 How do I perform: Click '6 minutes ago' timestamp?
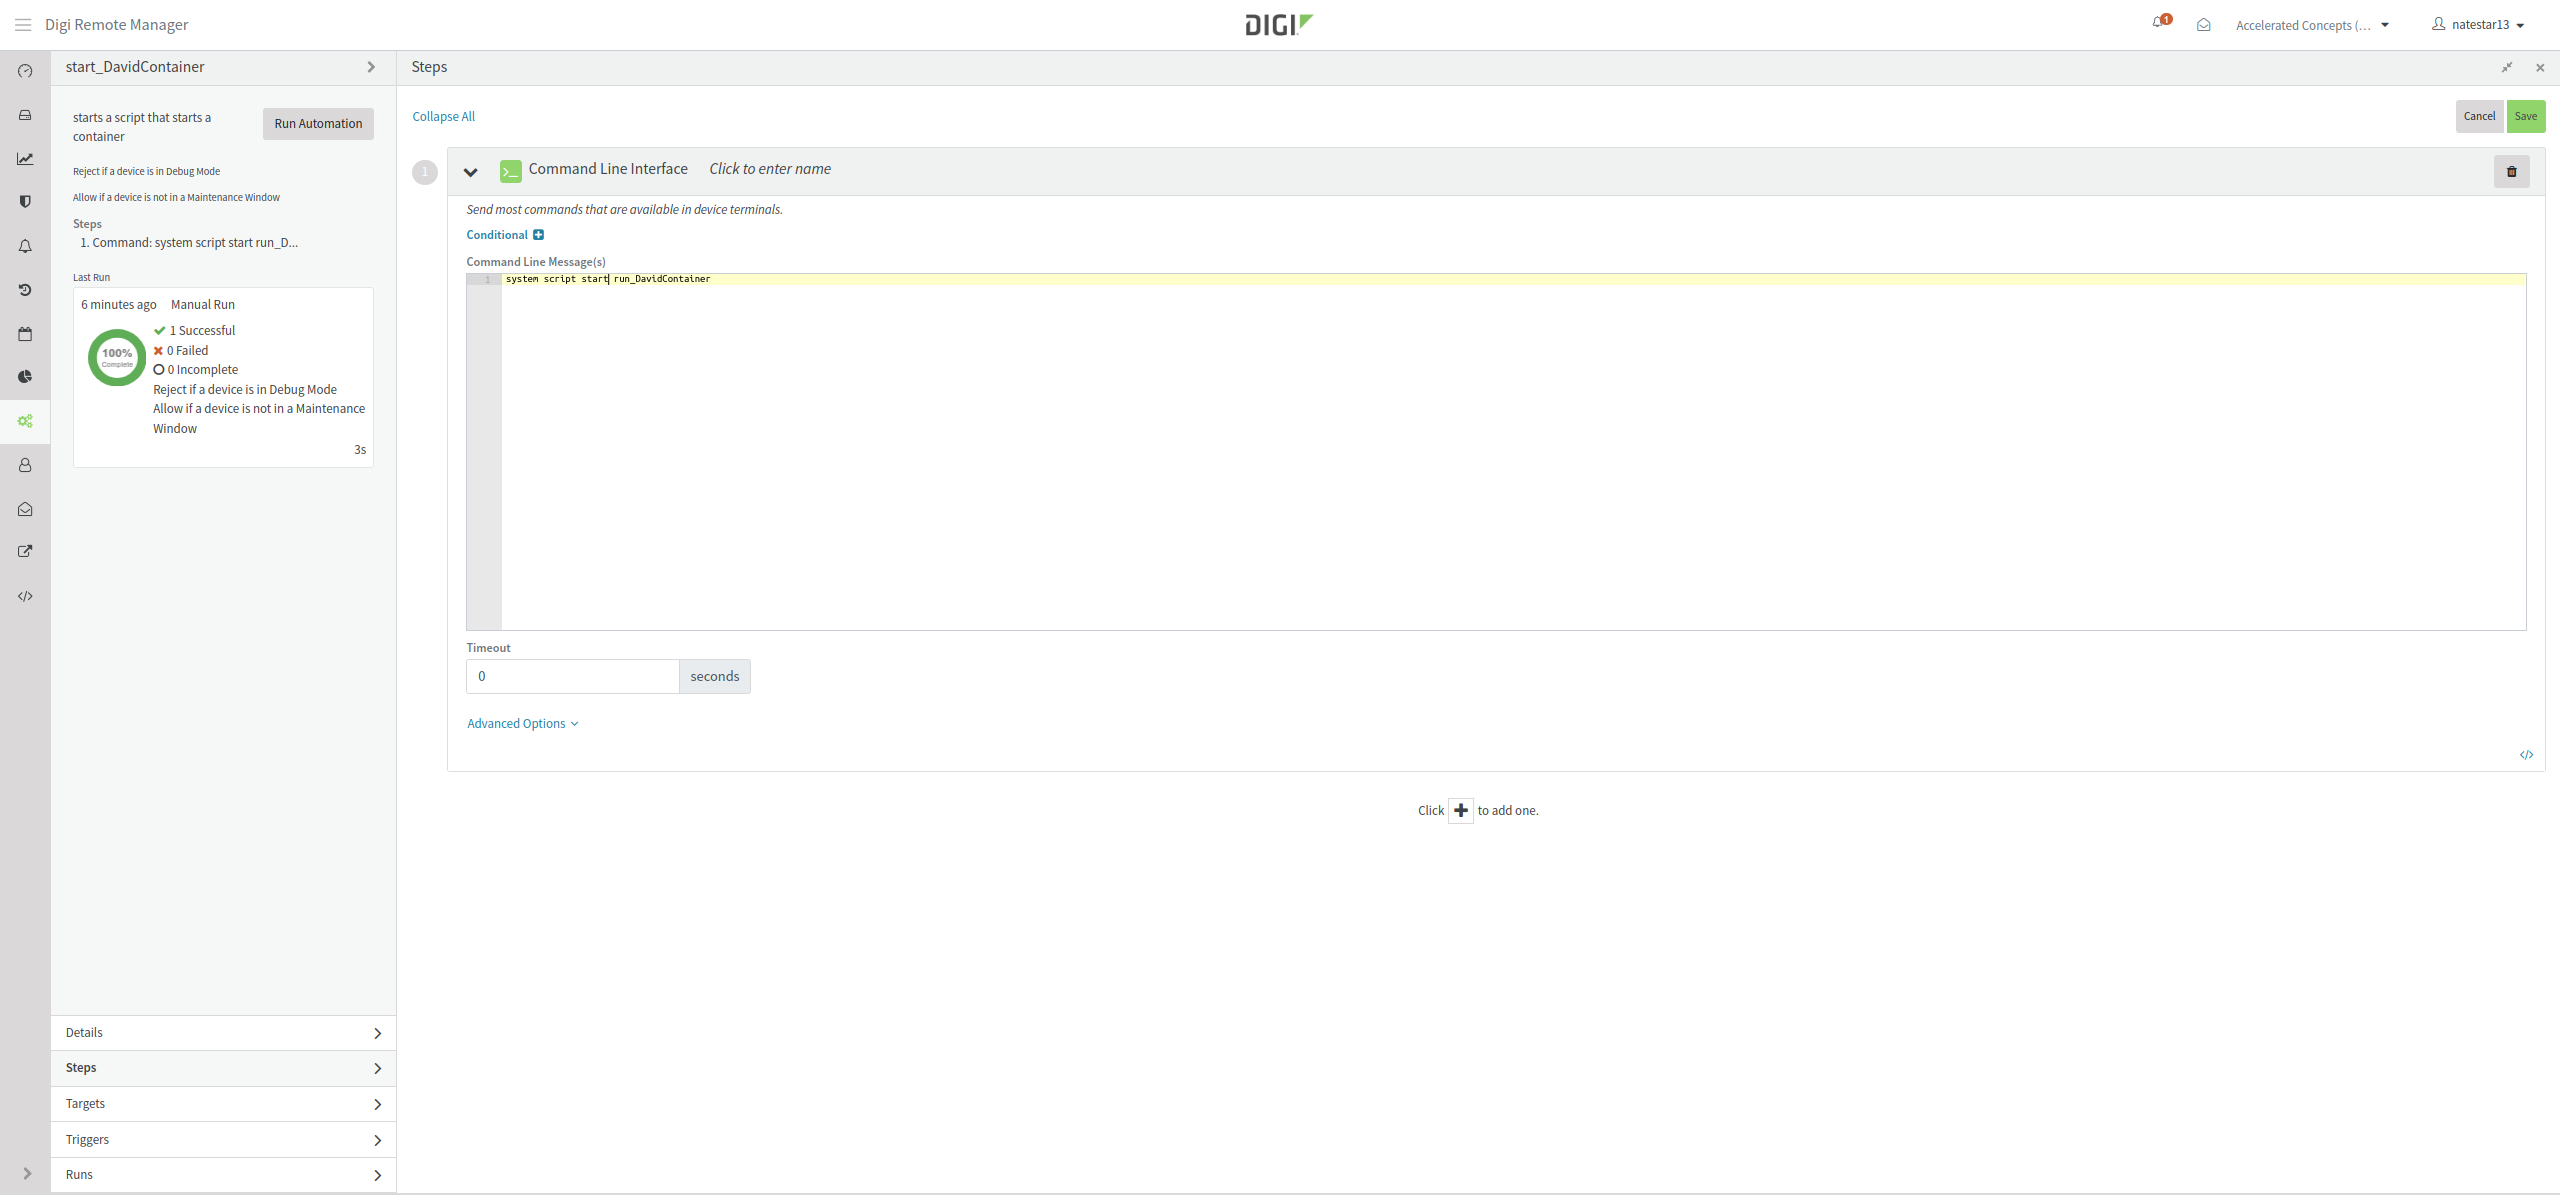[119, 305]
